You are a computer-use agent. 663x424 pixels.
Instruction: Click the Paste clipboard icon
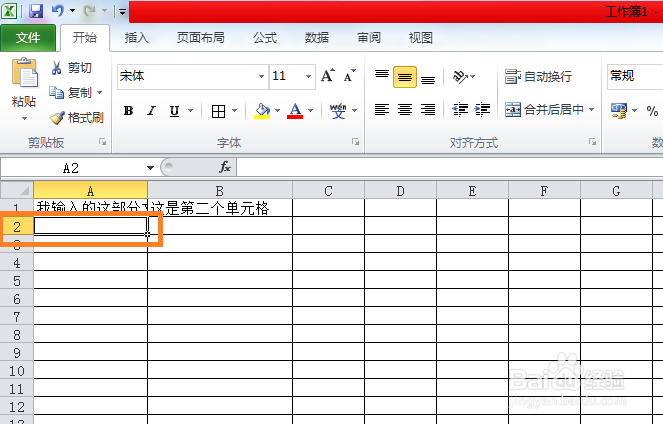[x=25, y=72]
